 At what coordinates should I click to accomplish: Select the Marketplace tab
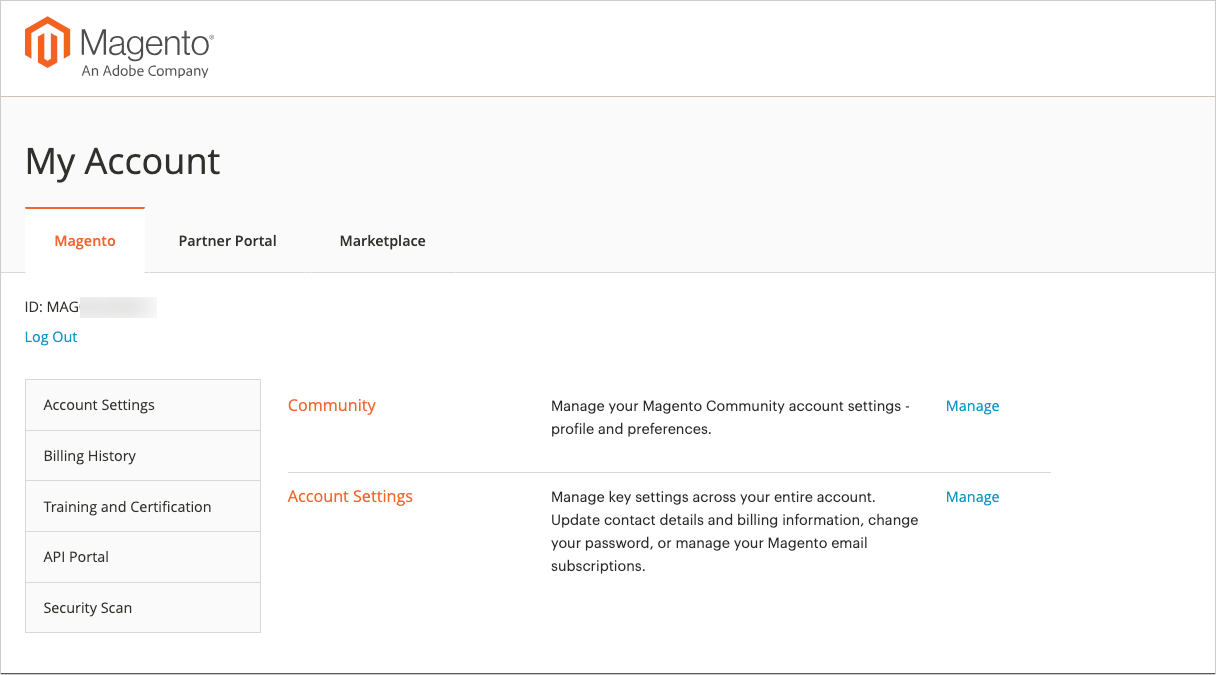382,241
